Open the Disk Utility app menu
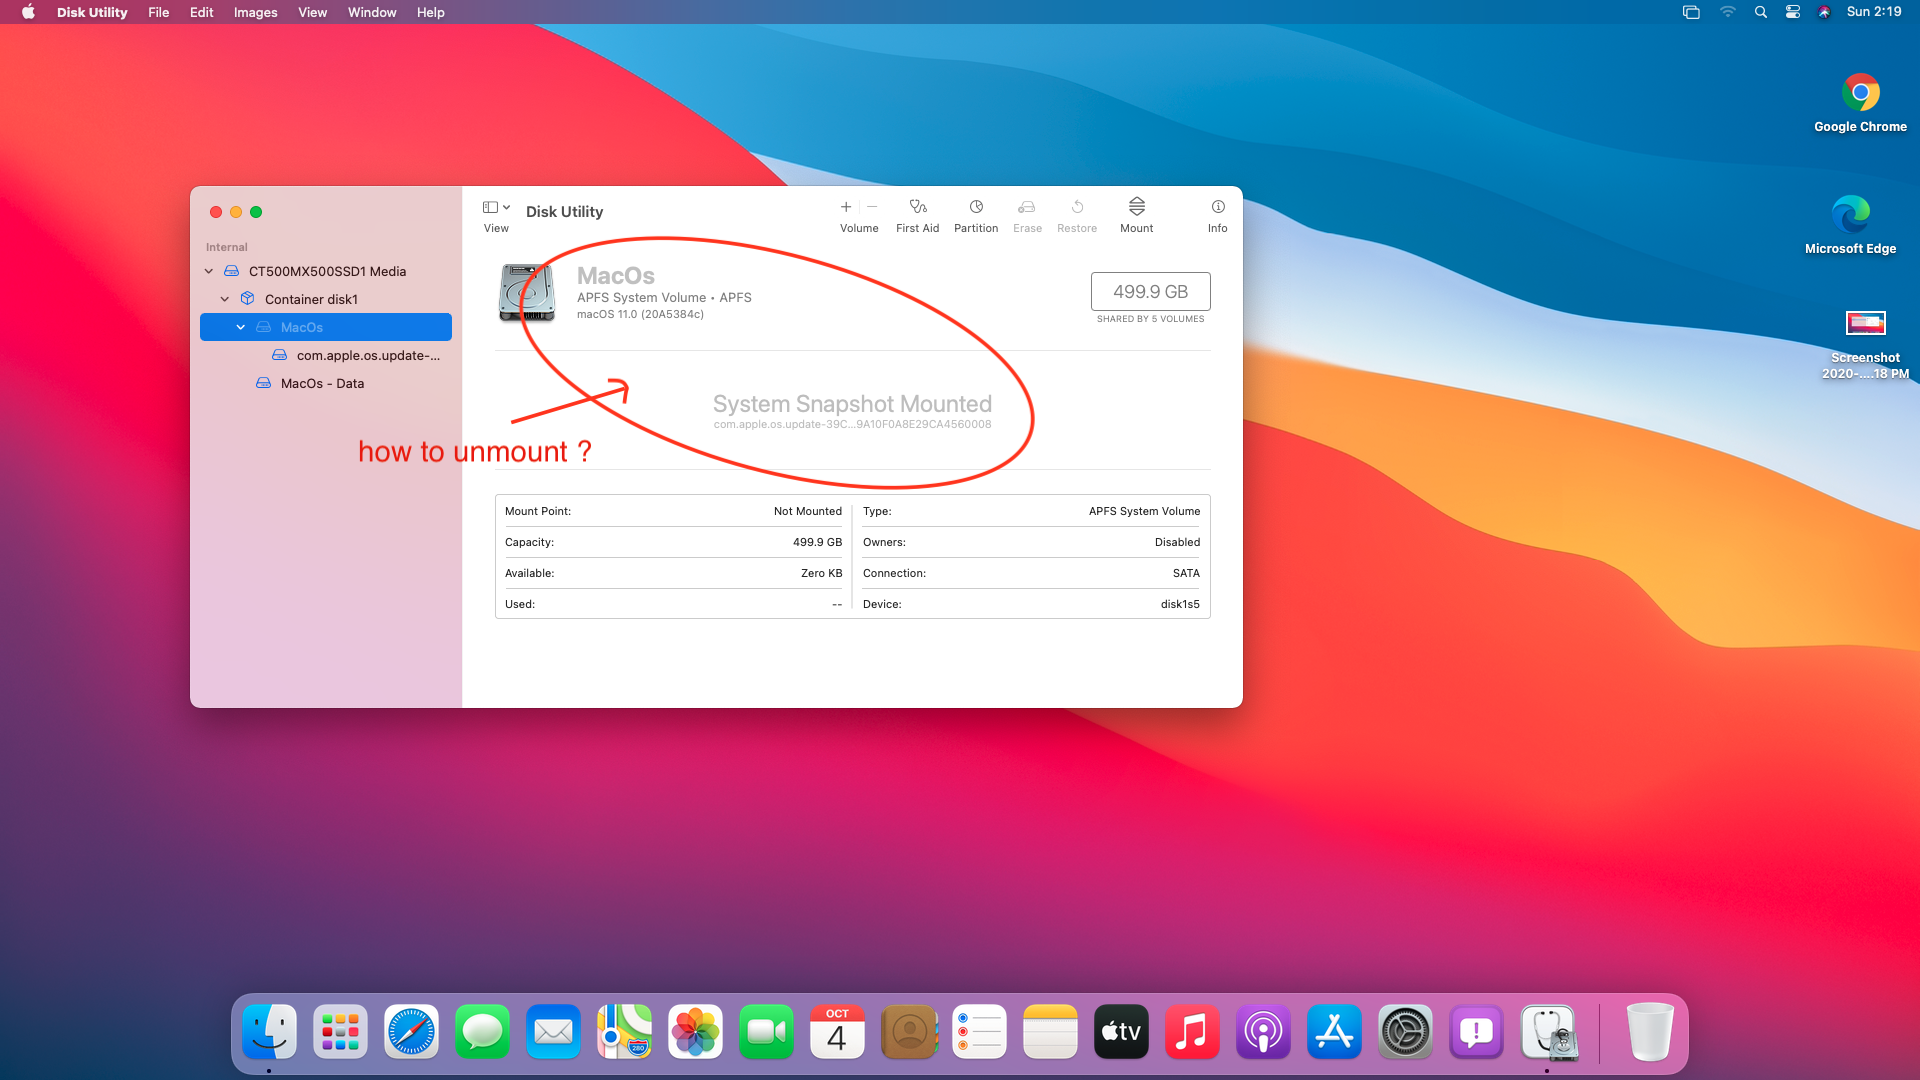 coord(92,12)
